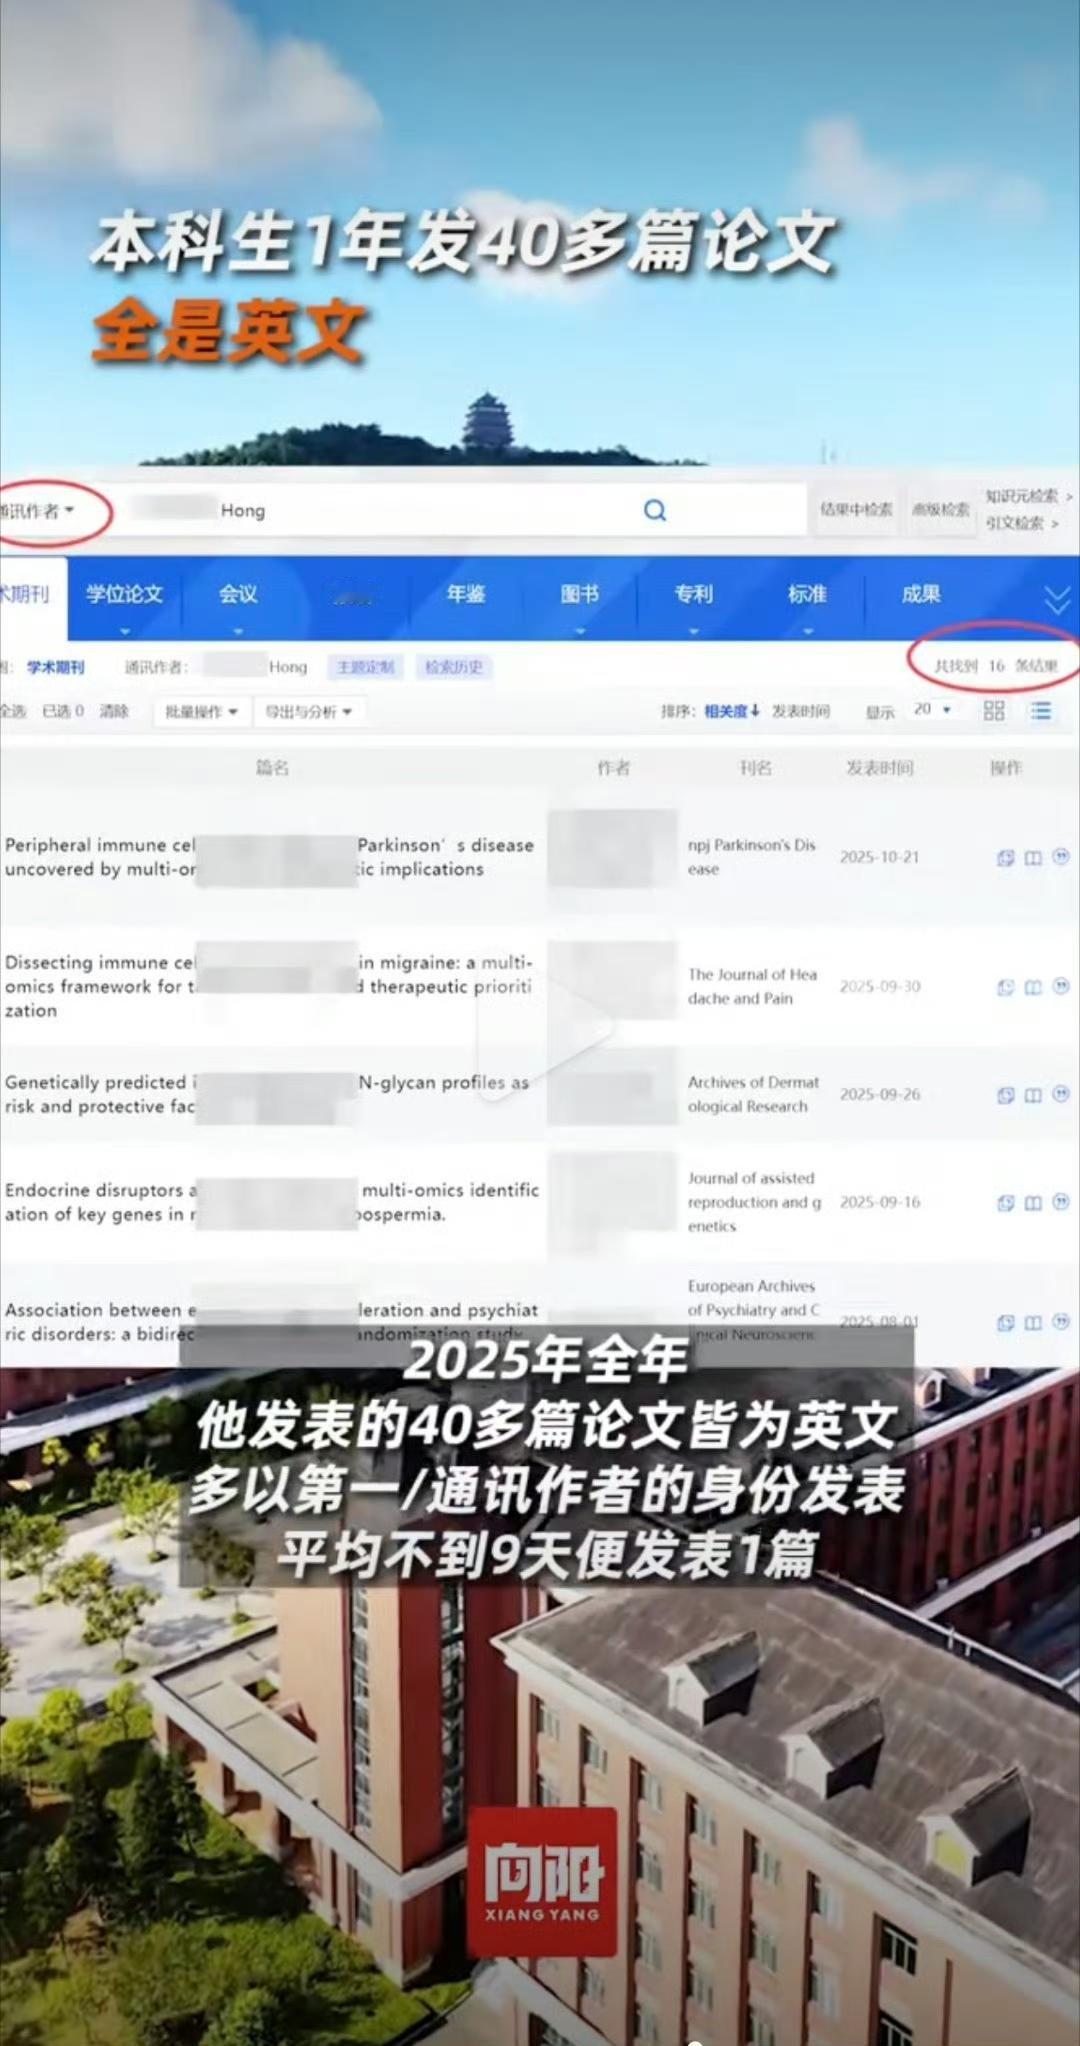Click 主题定制 button
This screenshot has width=1080, height=2046.
pyautogui.click(x=366, y=667)
